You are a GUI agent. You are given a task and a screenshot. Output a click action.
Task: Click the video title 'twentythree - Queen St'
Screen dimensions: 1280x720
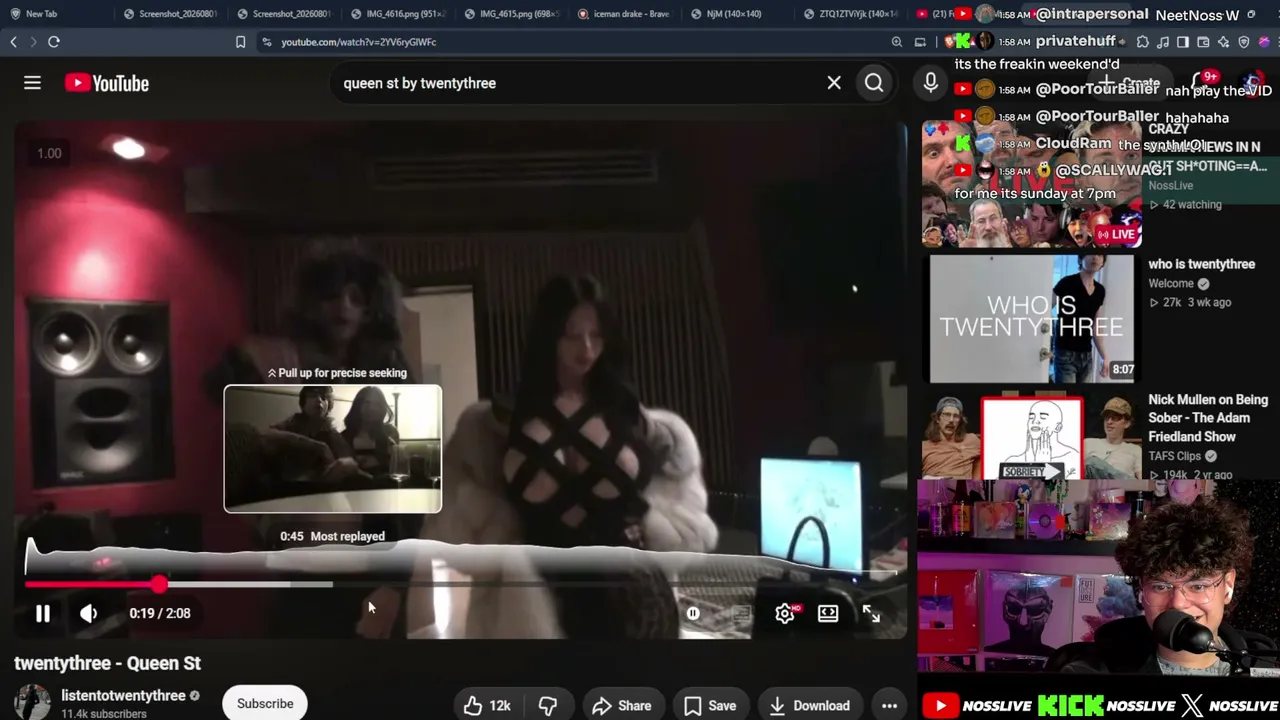coord(107,664)
